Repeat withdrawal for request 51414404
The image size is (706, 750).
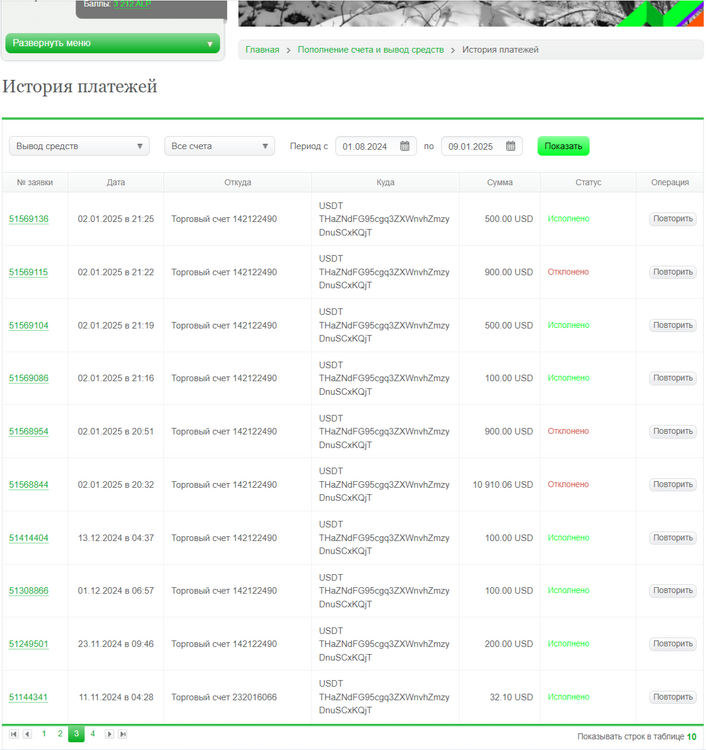pos(673,538)
